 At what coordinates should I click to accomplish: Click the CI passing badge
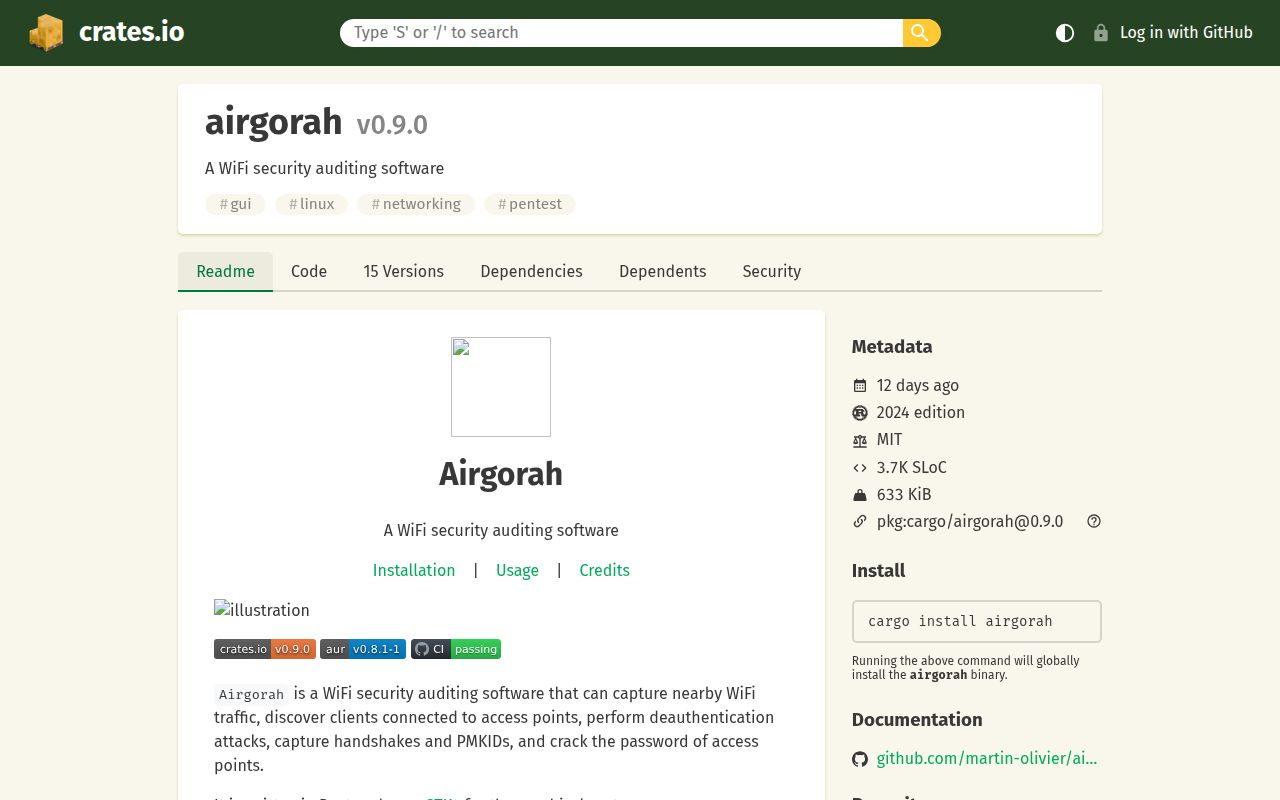[456, 649]
